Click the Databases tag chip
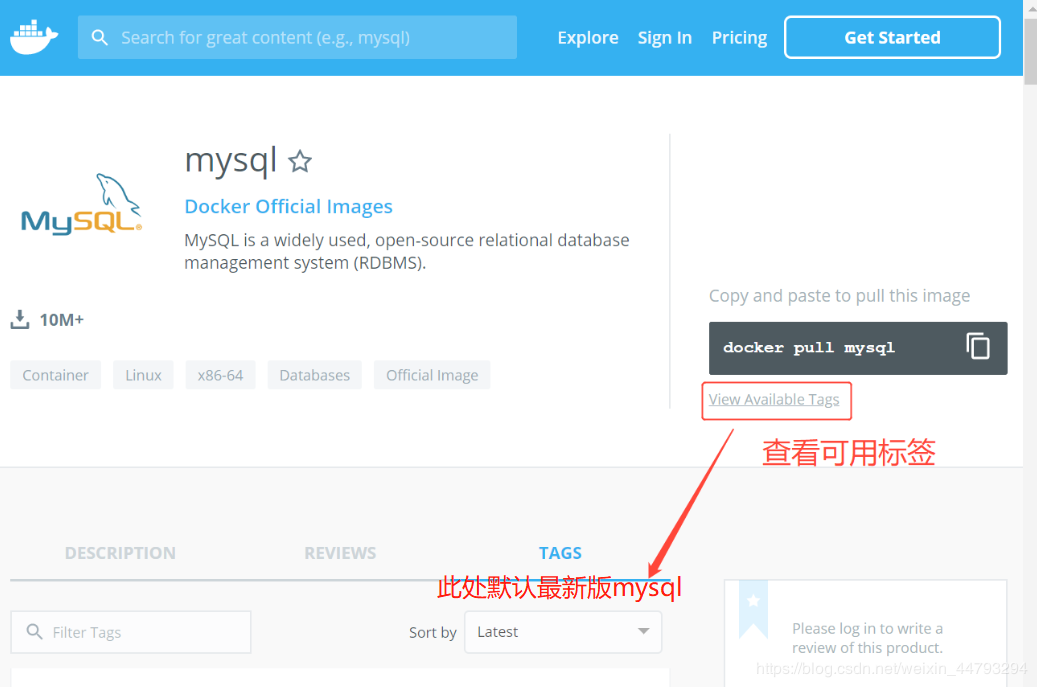This screenshot has height=687, width=1037. 315,375
